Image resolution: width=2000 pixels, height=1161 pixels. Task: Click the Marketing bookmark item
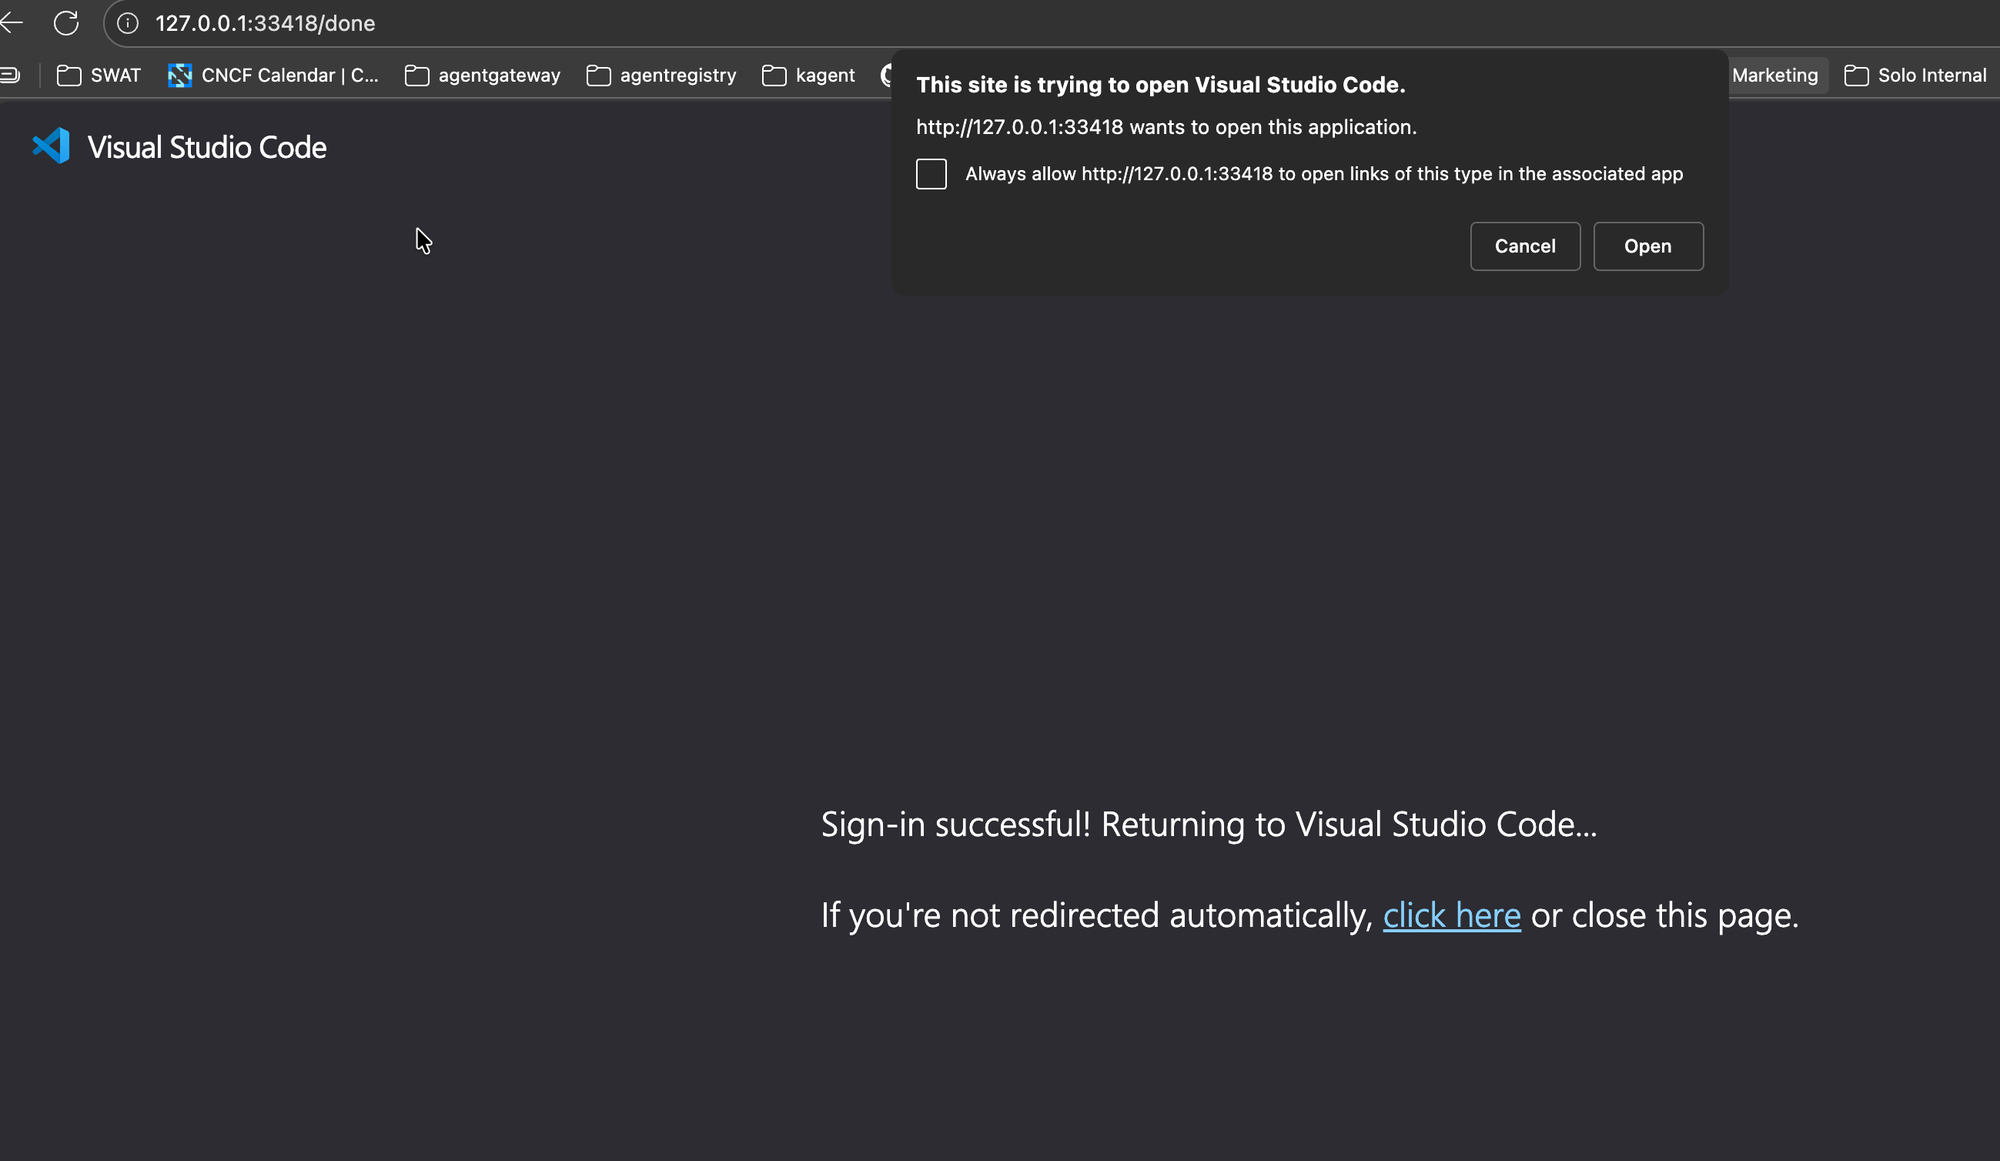tap(1774, 76)
